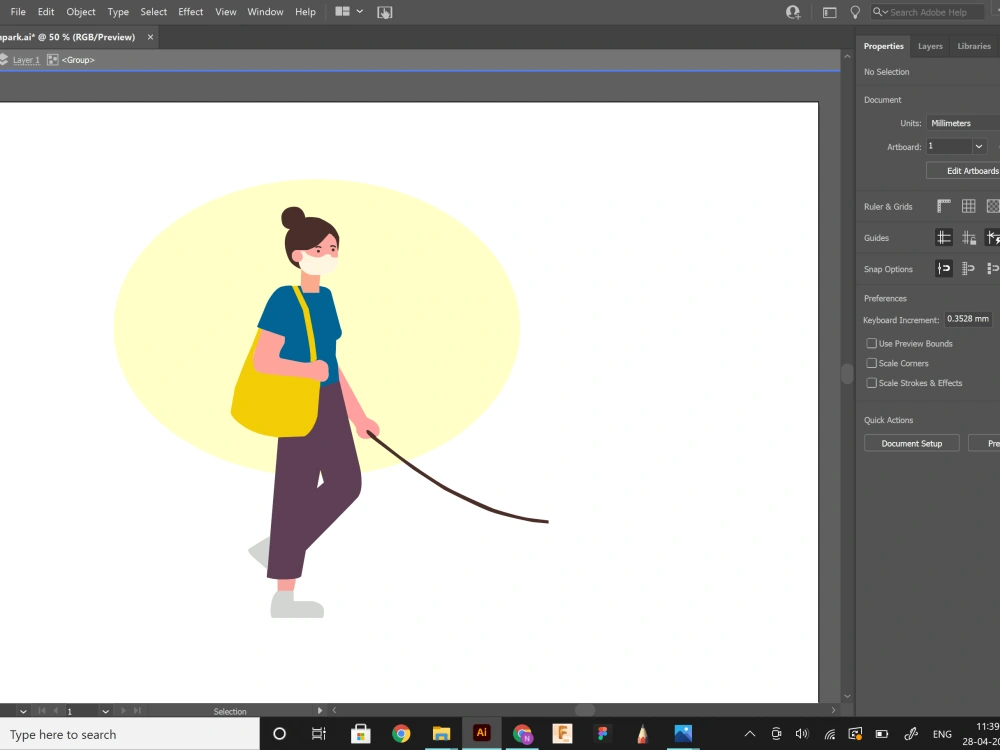
Task: Open Photos app from taskbar
Action: (x=683, y=734)
